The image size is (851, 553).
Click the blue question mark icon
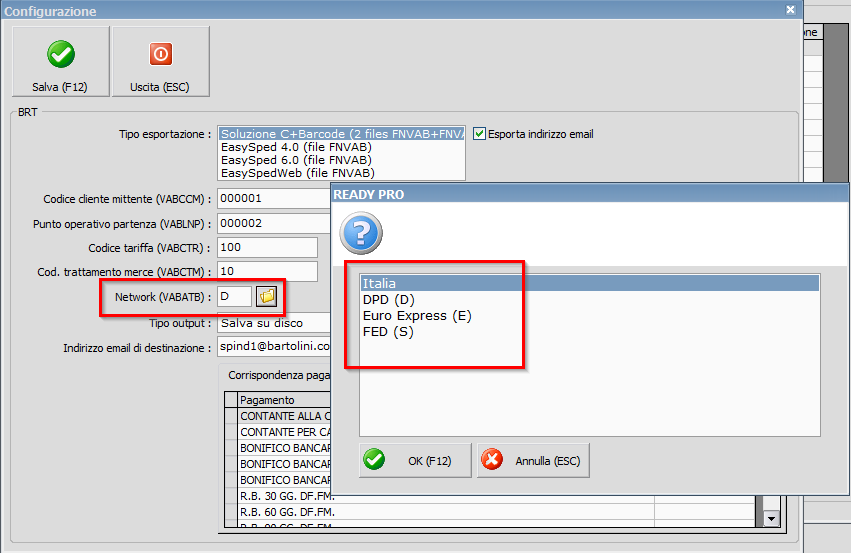361,233
